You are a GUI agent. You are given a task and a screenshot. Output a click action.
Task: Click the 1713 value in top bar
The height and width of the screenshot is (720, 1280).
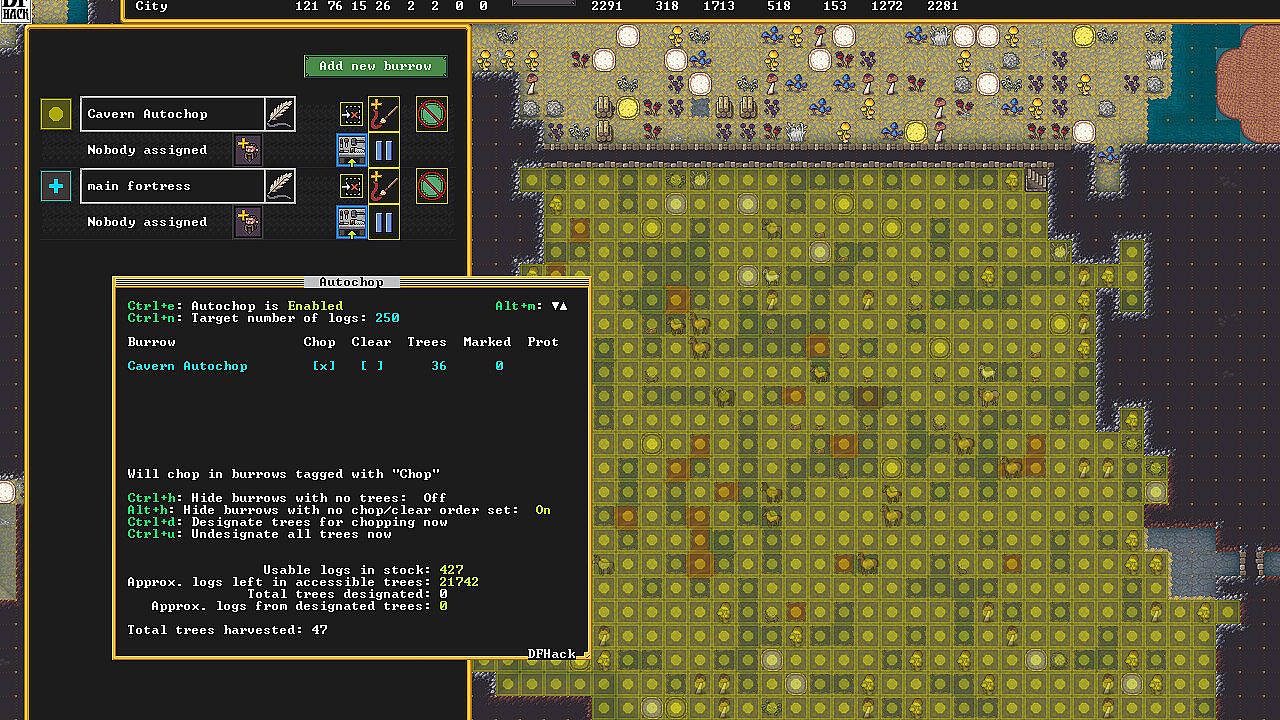click(719, 6)
